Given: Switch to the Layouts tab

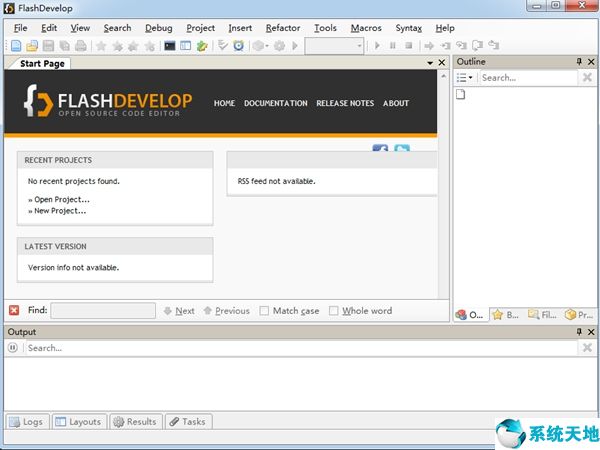Looking at the screenshot, I should [x=79, y=421].
